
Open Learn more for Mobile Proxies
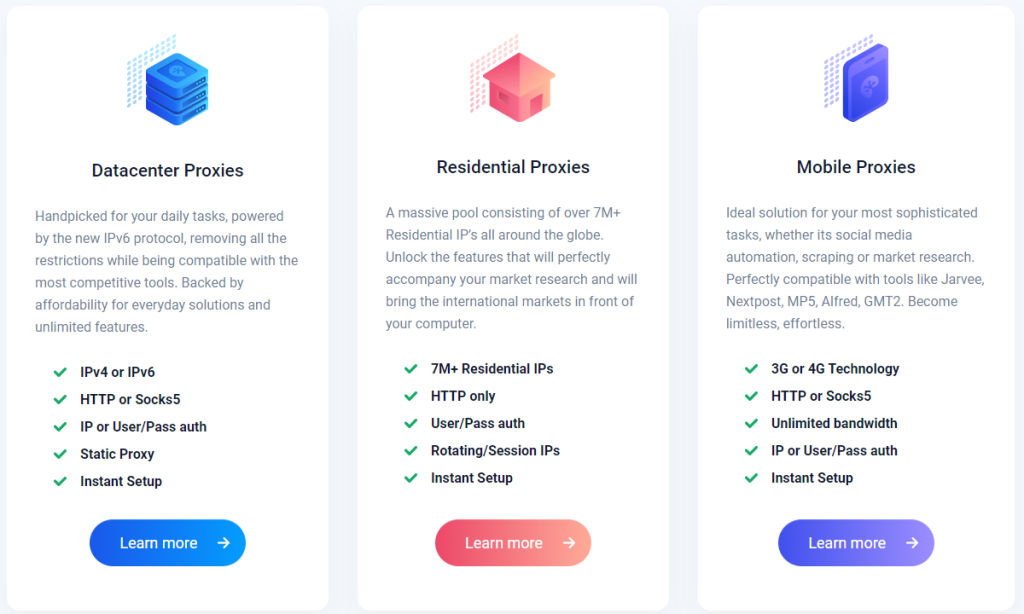[855, 543]
